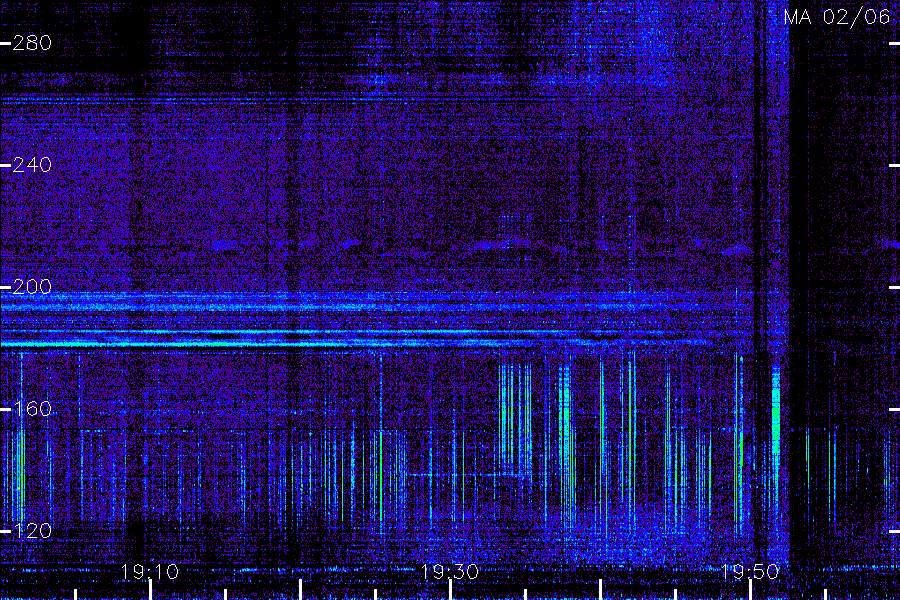Click the 19:50 time axis label
The image size is (900, 600).
750,572
